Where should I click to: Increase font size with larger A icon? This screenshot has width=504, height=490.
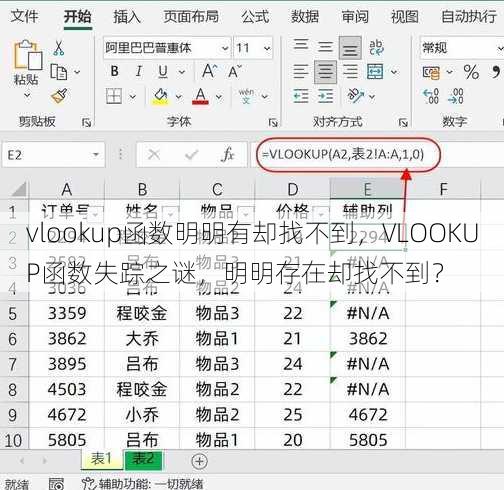(x=210, y=71)
